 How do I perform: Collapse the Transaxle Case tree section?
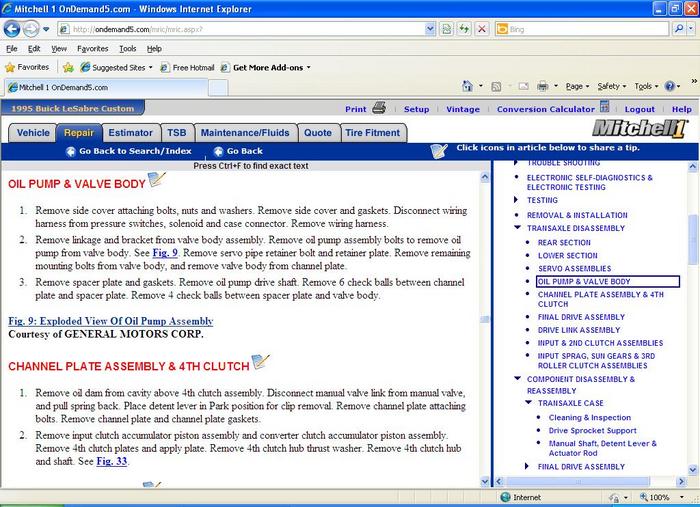[529, 403]
